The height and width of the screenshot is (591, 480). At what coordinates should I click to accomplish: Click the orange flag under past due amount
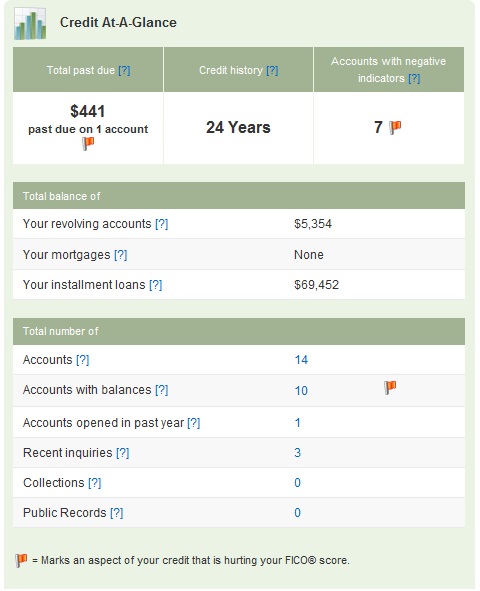[x=88, y=144]
